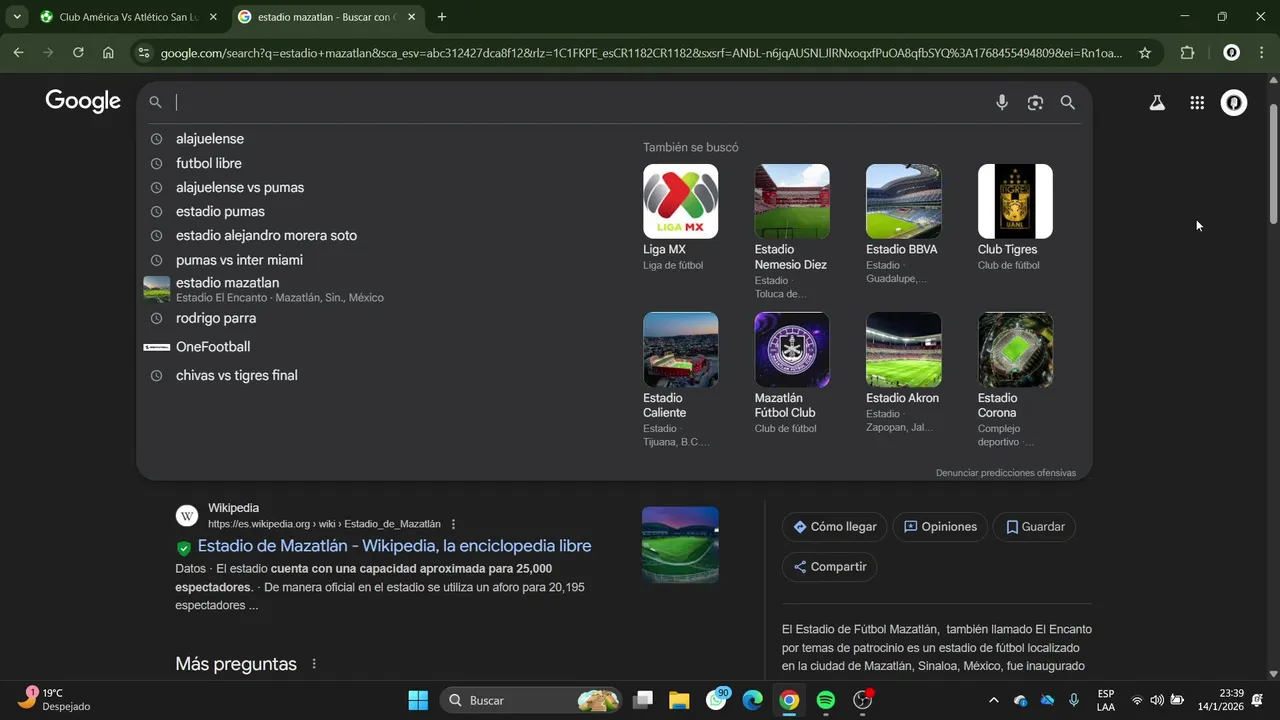The image size is (1280, 720).
Task: Open Chrome profile icon in toolbar
Action: pos(1232,53)
